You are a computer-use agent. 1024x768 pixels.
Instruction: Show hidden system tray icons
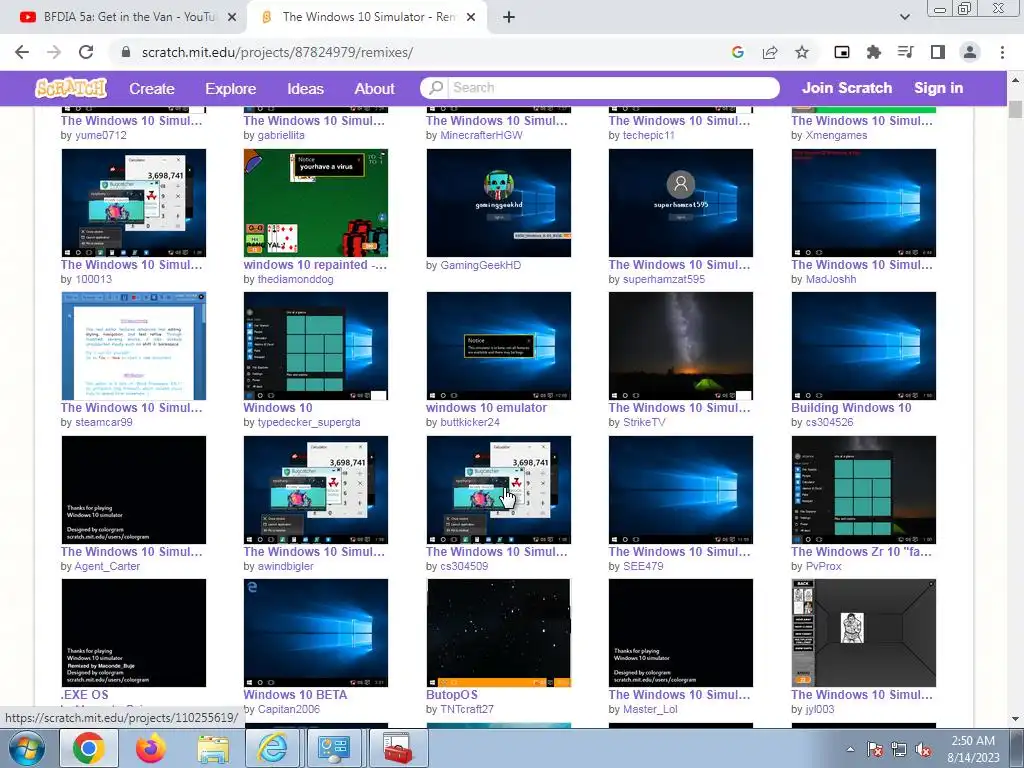pos(850,749)
